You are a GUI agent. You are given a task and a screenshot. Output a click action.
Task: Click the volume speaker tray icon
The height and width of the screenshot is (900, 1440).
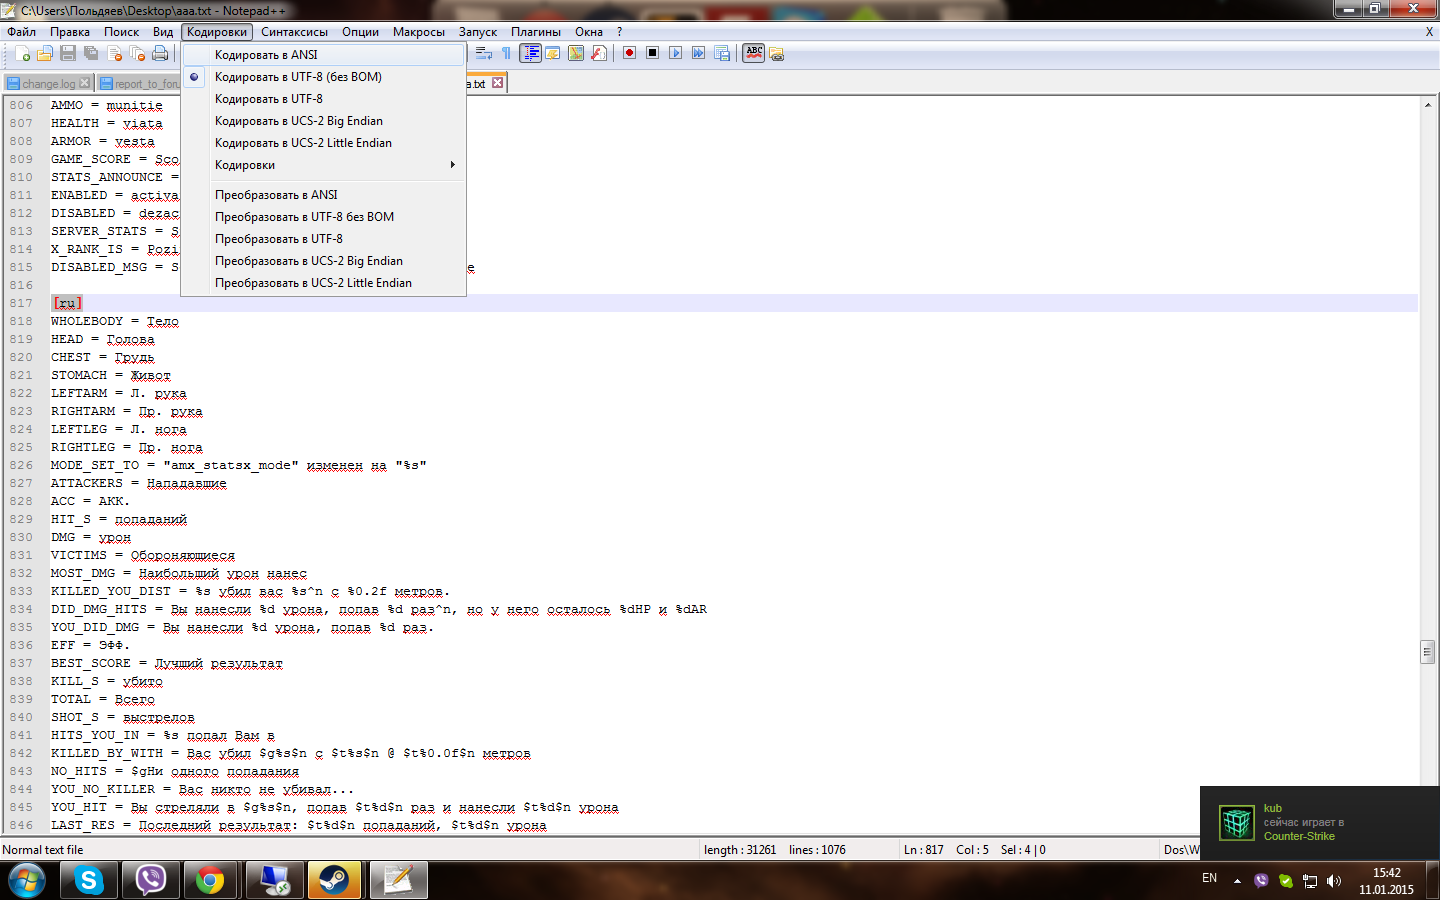1333,881
